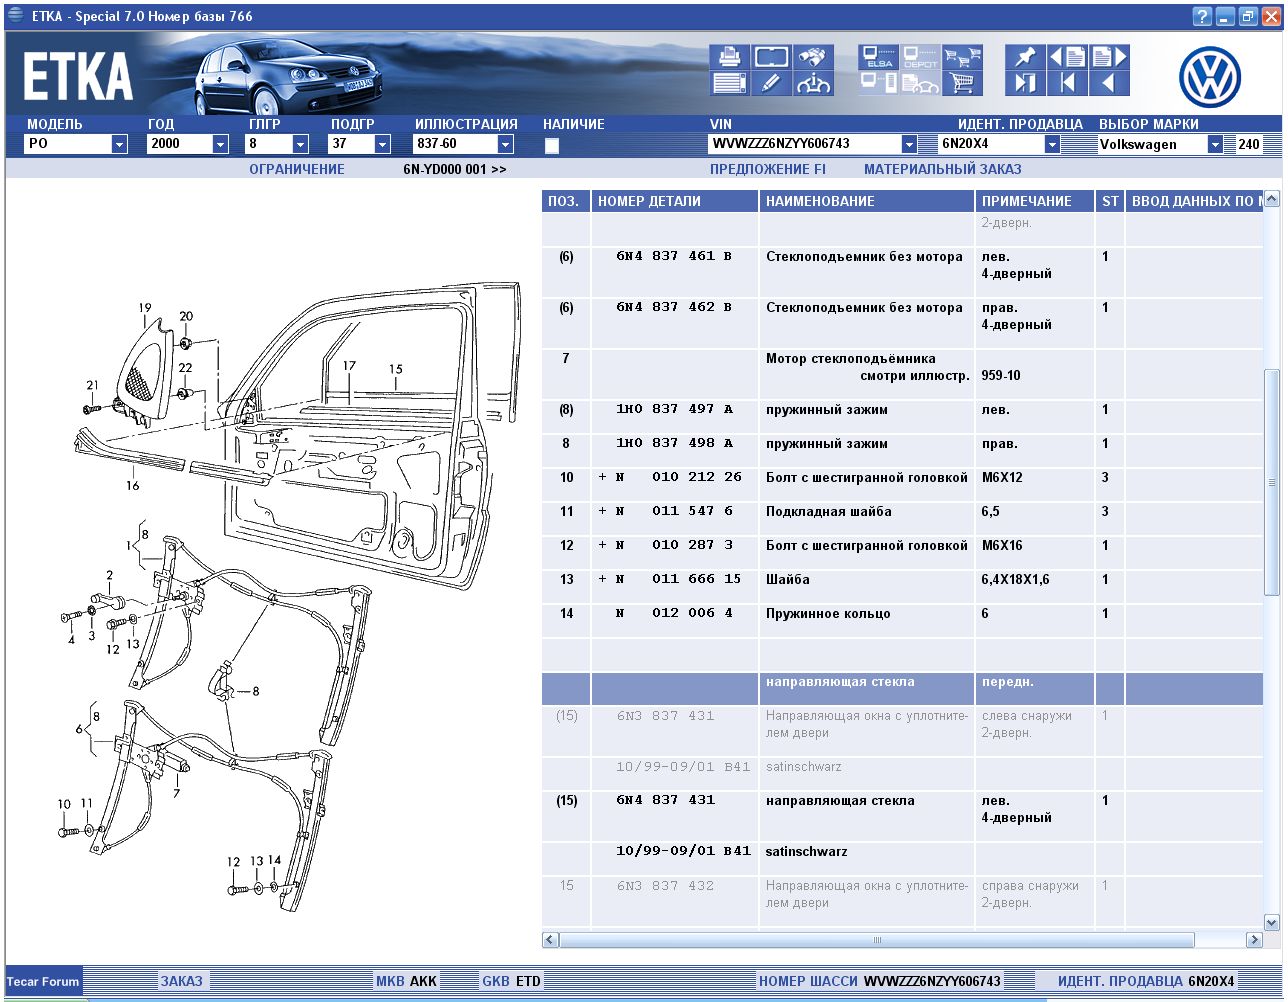Click the MKB AKK engine code field
The image size is (1288, 1002).
pos(406,981)
